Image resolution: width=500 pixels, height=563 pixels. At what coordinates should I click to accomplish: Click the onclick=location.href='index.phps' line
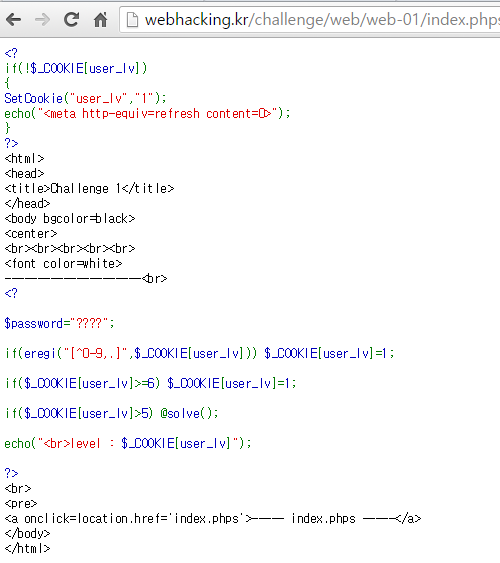(213, 519)
